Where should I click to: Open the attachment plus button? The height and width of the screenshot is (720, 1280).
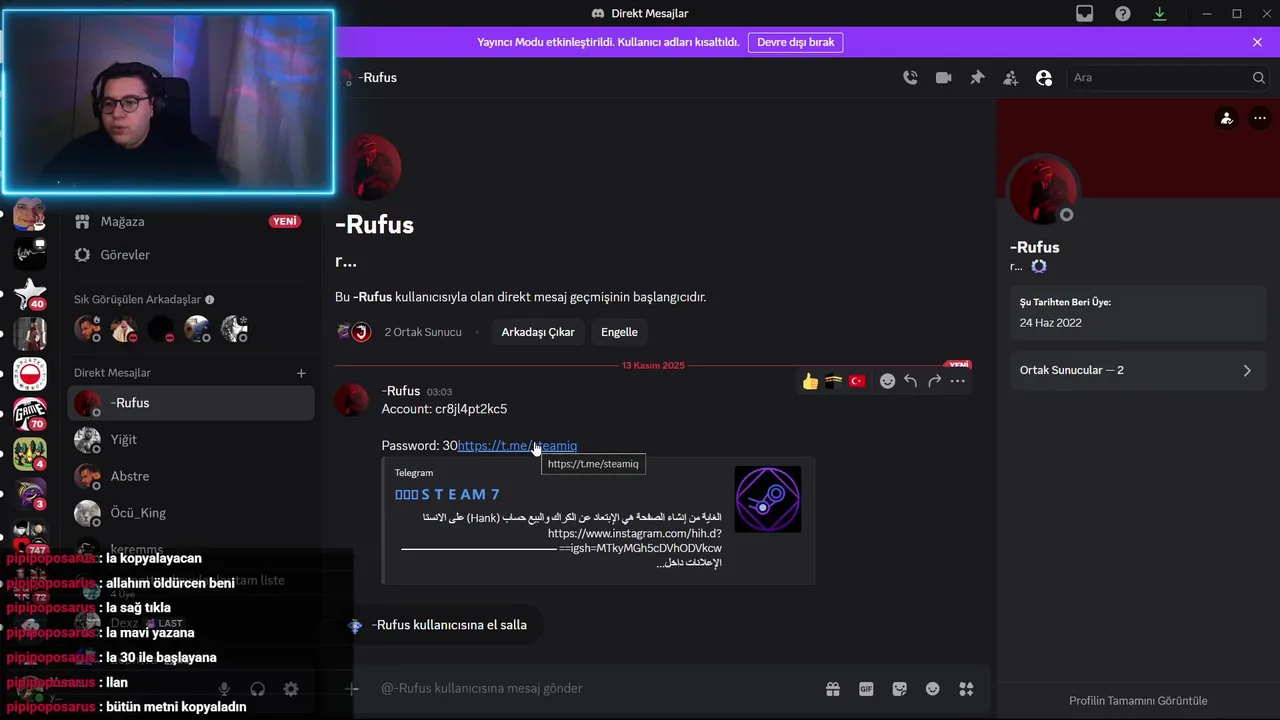tap(352, 688)
